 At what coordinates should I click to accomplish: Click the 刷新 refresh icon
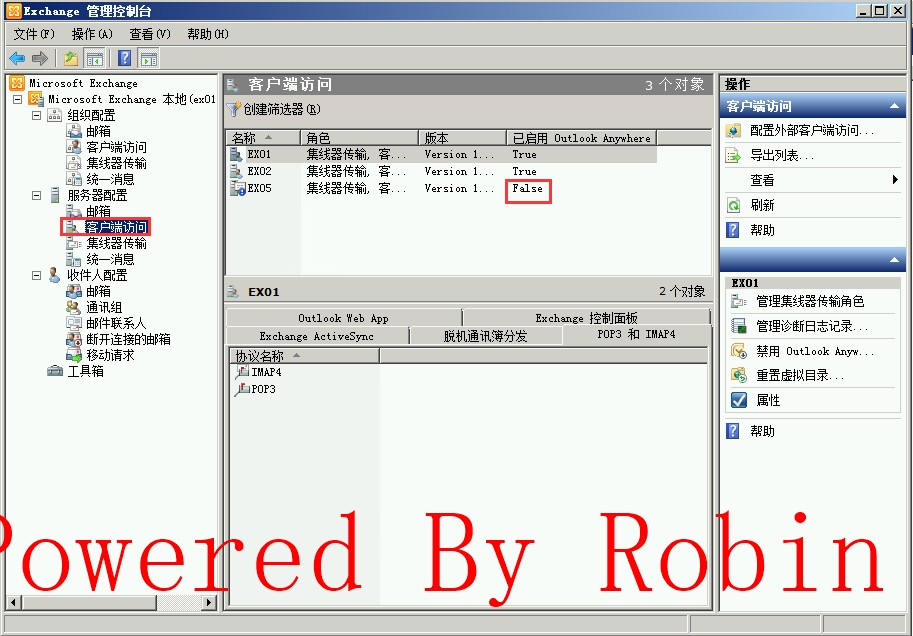click(x=734, y=205)
